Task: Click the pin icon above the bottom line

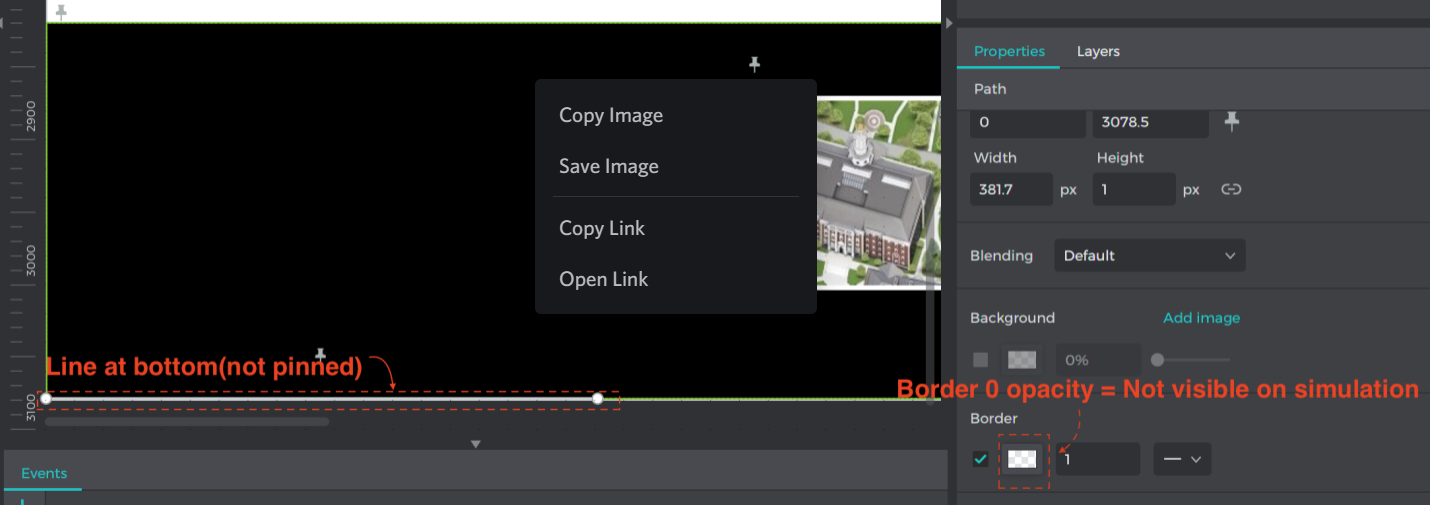Action: pos(321,355)
